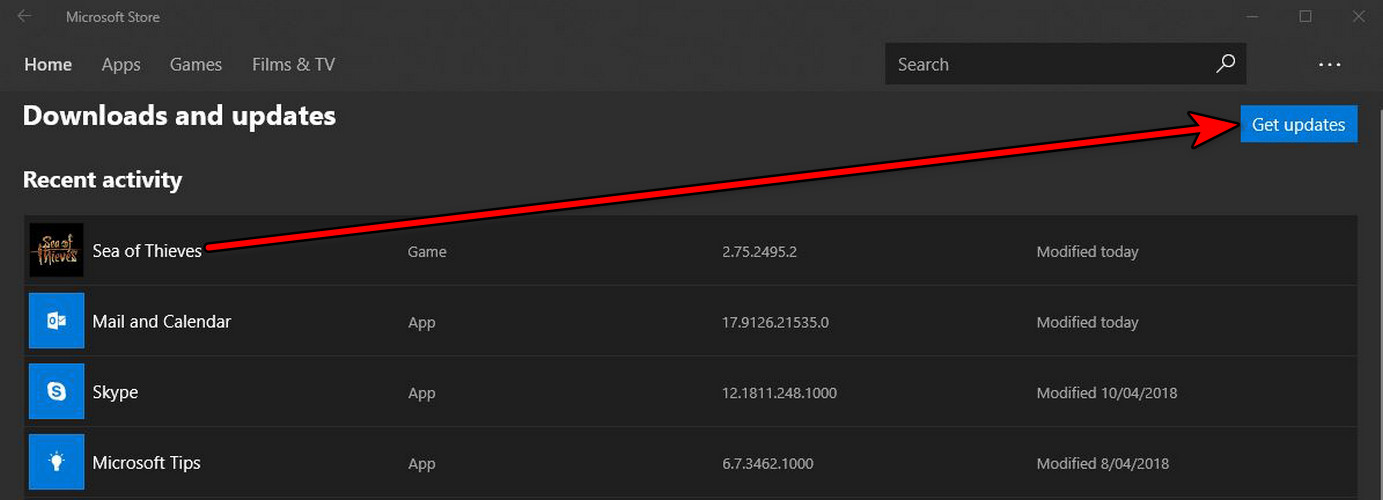Click the Mail and Calendar app icon

(x=57, y=321)
